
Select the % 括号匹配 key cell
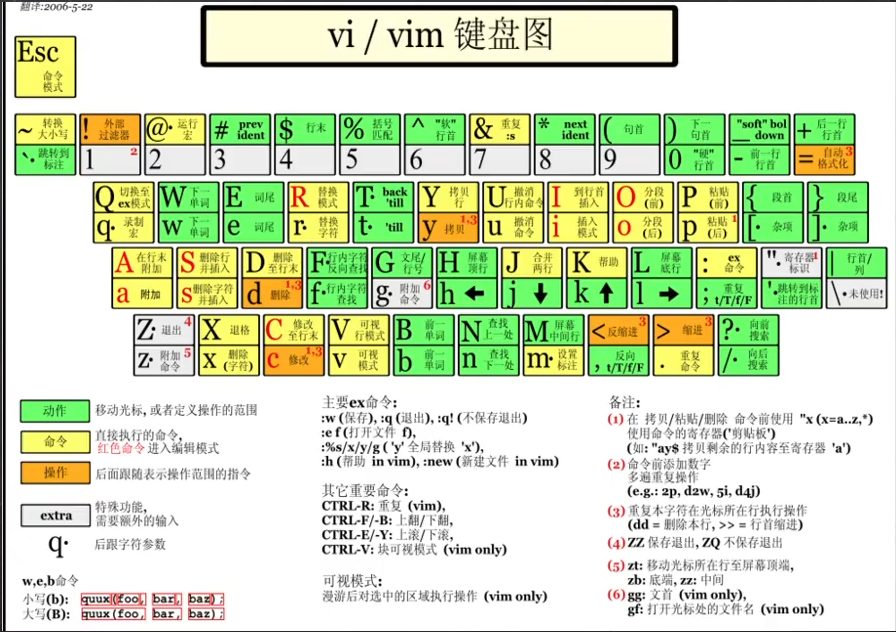click(370, 129)
